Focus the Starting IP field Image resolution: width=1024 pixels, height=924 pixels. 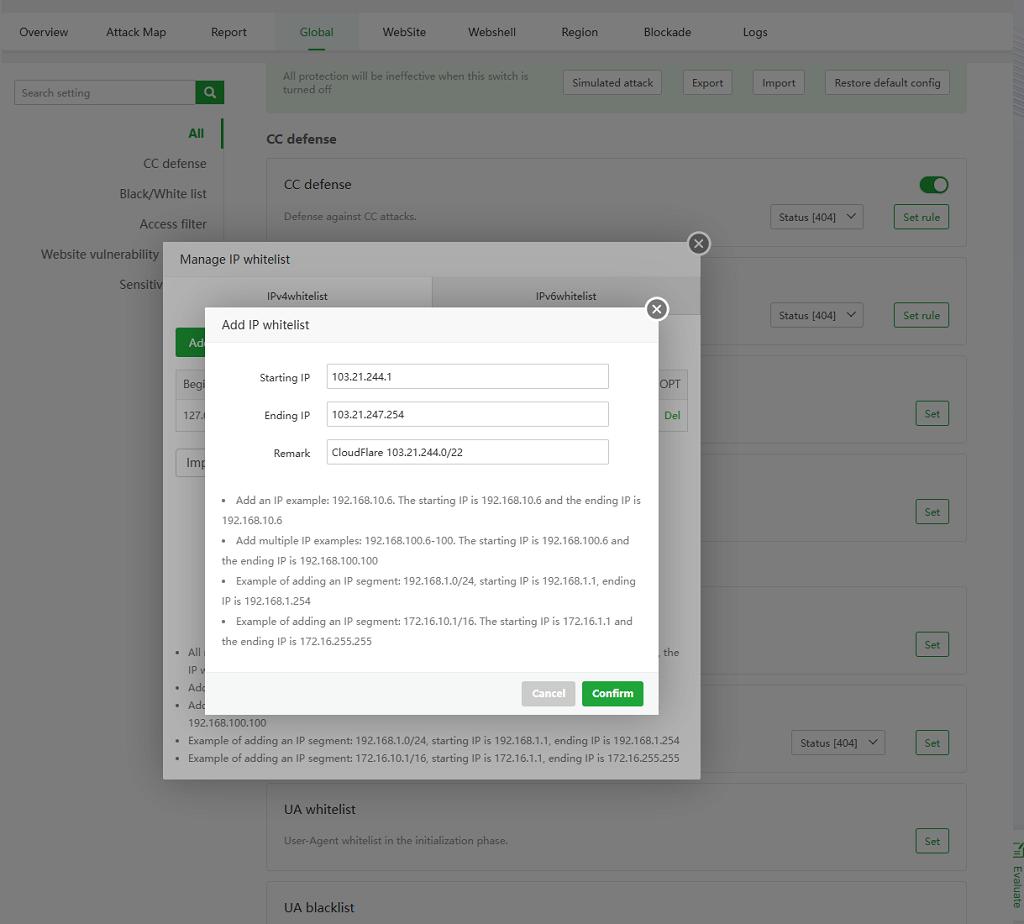click(x=468, y=377)
